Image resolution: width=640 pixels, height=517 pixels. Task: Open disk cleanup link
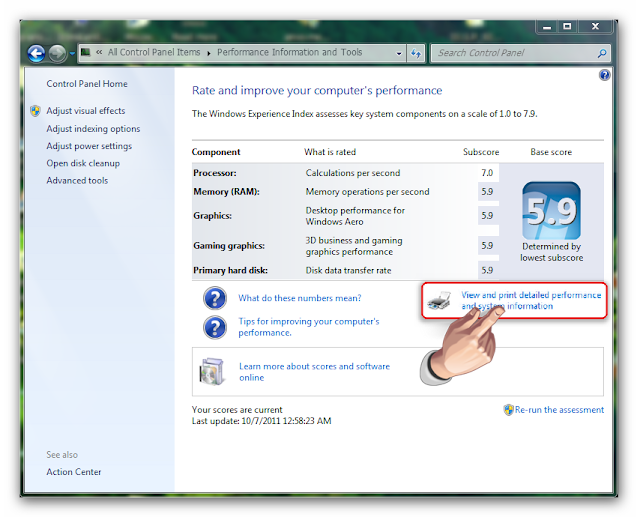[x=83, y=163]
